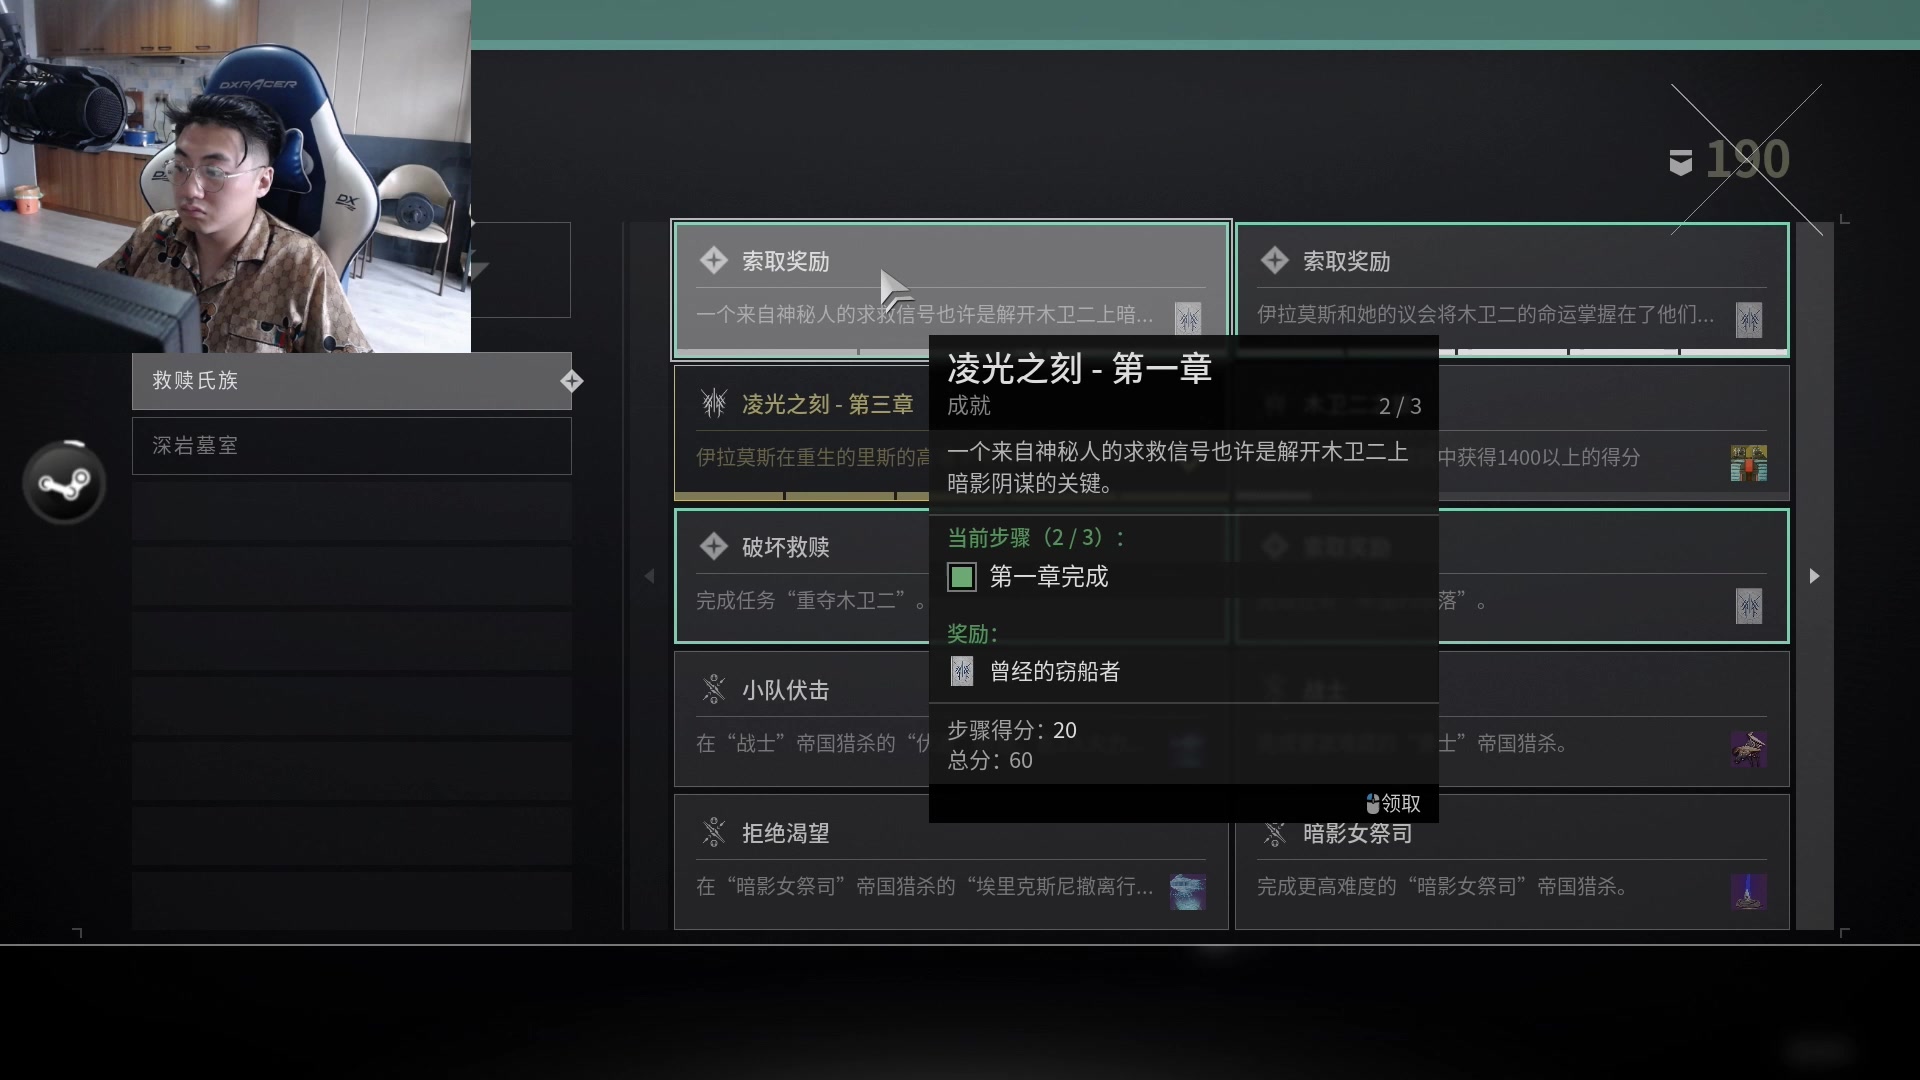Open the 拒绝渴望 triumph card
Image resolution: width=1920 pixels, height=1080 pixels.
pos(951,862)
